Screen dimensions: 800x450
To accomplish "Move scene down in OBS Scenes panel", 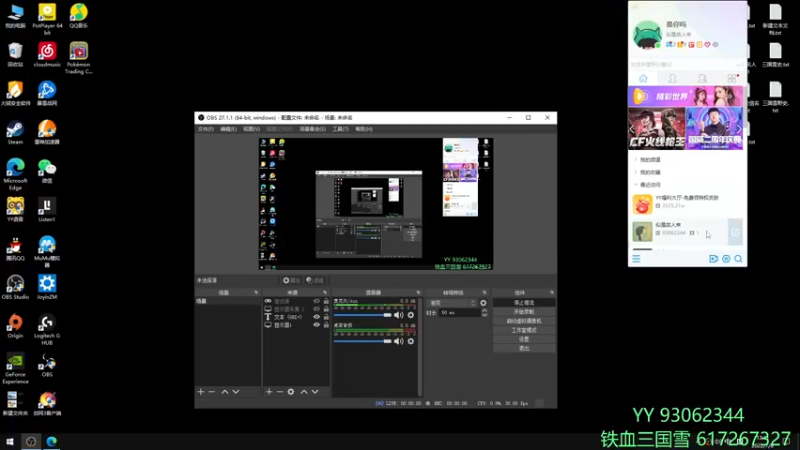I will click(x=236, y=392).
